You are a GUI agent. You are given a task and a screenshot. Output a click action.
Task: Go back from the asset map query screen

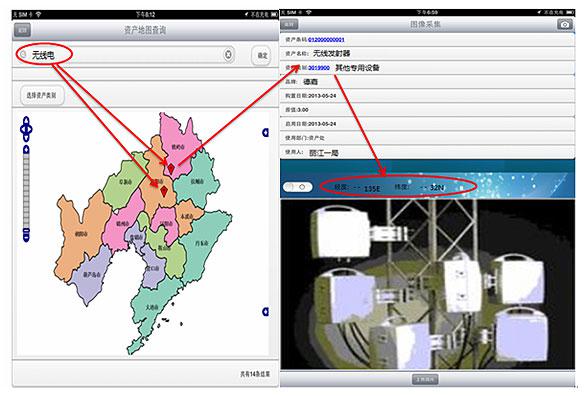point(22,30)
